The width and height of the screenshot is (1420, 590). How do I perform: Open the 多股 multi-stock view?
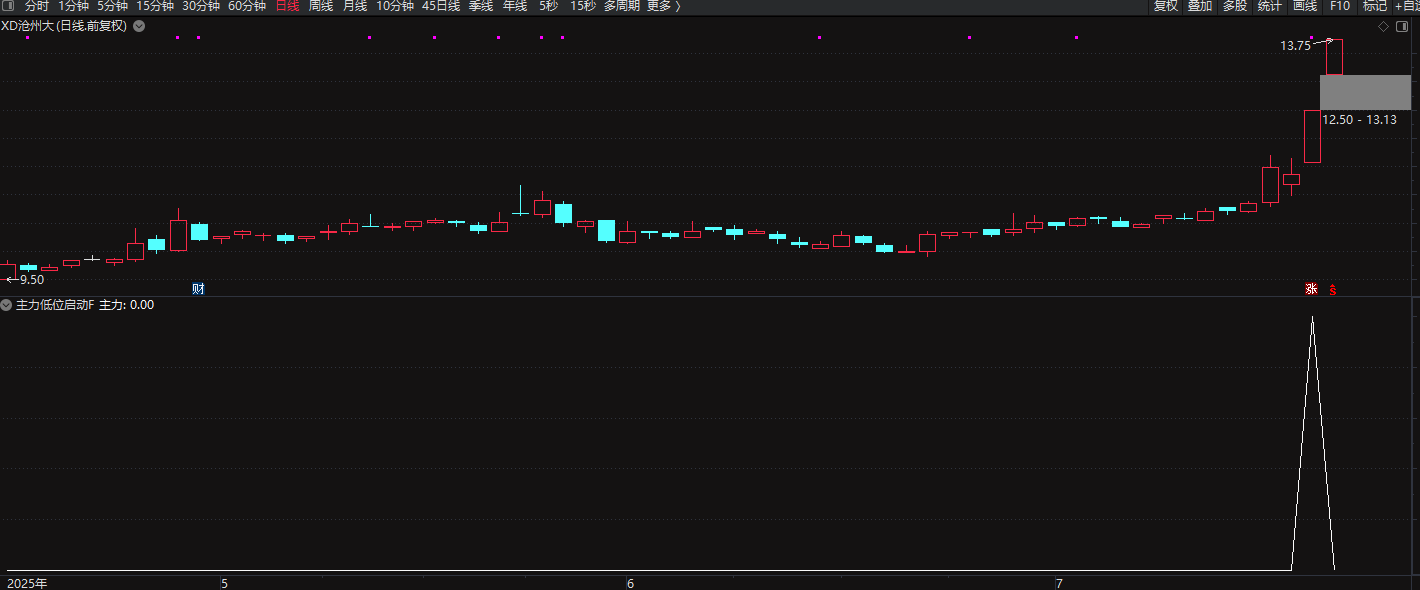pos(1235,6)
